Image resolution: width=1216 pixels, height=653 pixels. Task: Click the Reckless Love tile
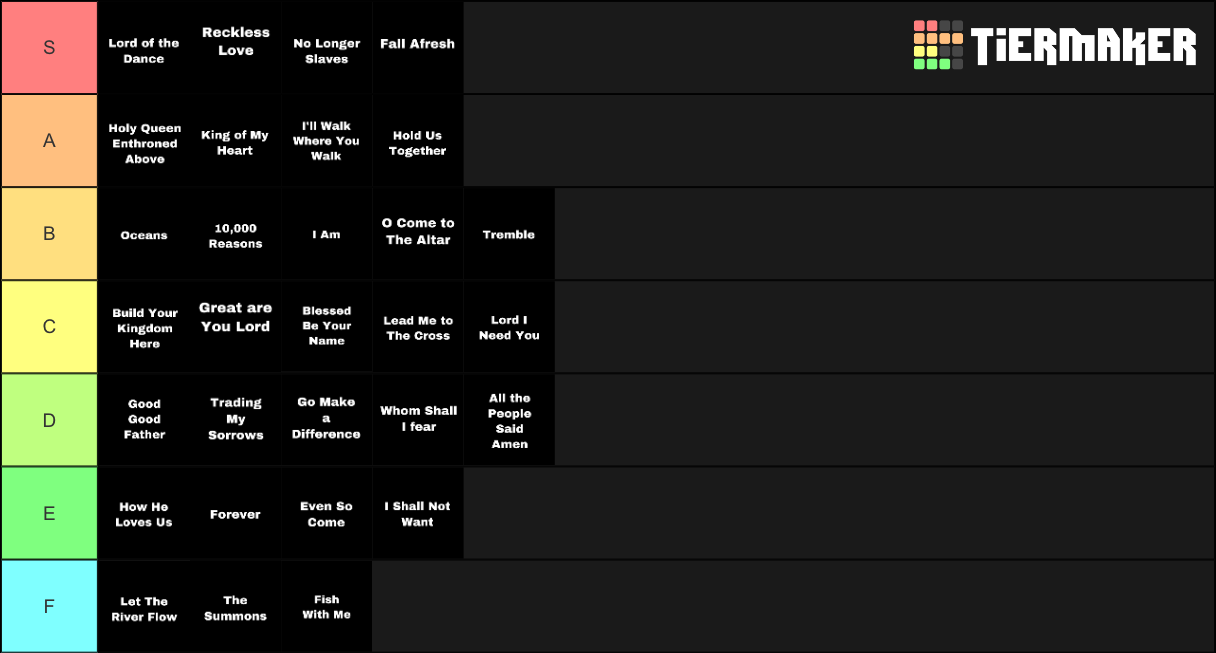pos(235,47)
